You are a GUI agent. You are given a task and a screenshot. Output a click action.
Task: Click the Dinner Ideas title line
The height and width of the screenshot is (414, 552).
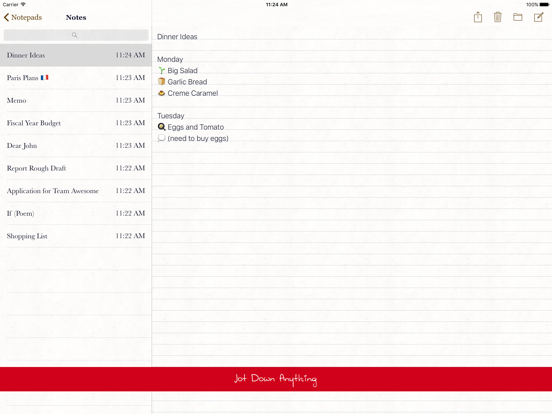tap(177, 37)
